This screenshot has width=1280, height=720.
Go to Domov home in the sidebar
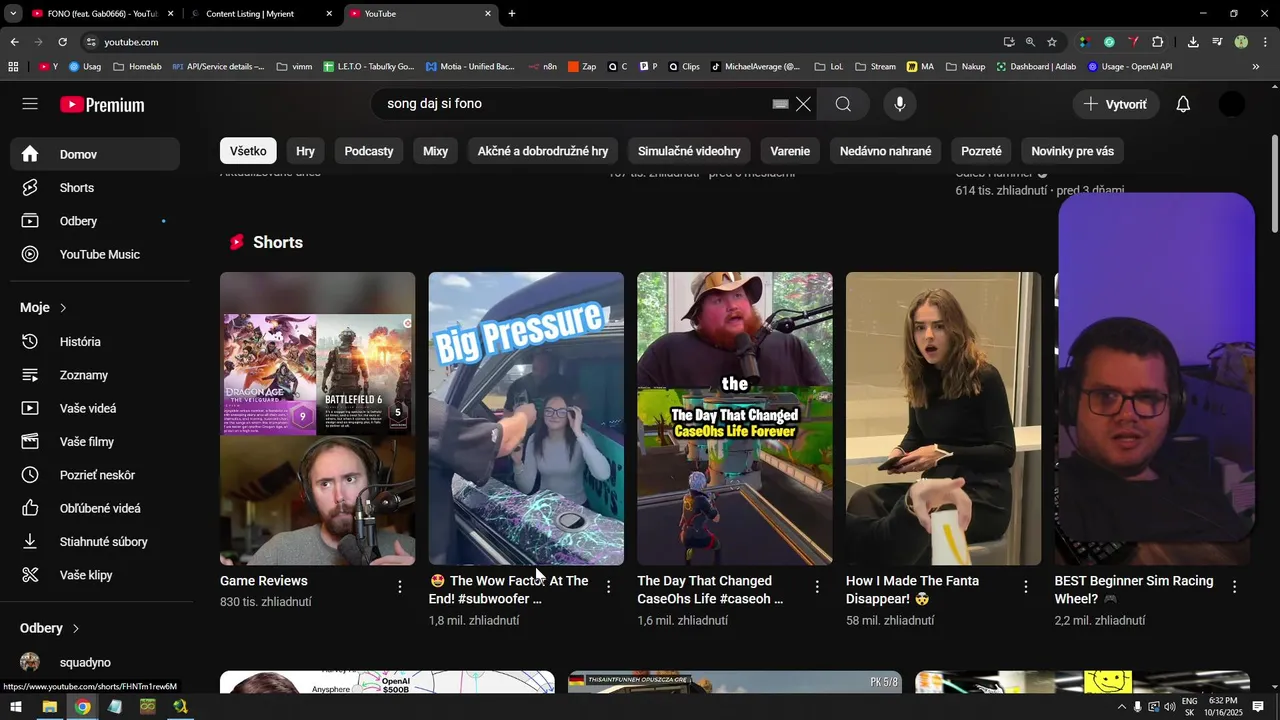[x=95, y=154]
